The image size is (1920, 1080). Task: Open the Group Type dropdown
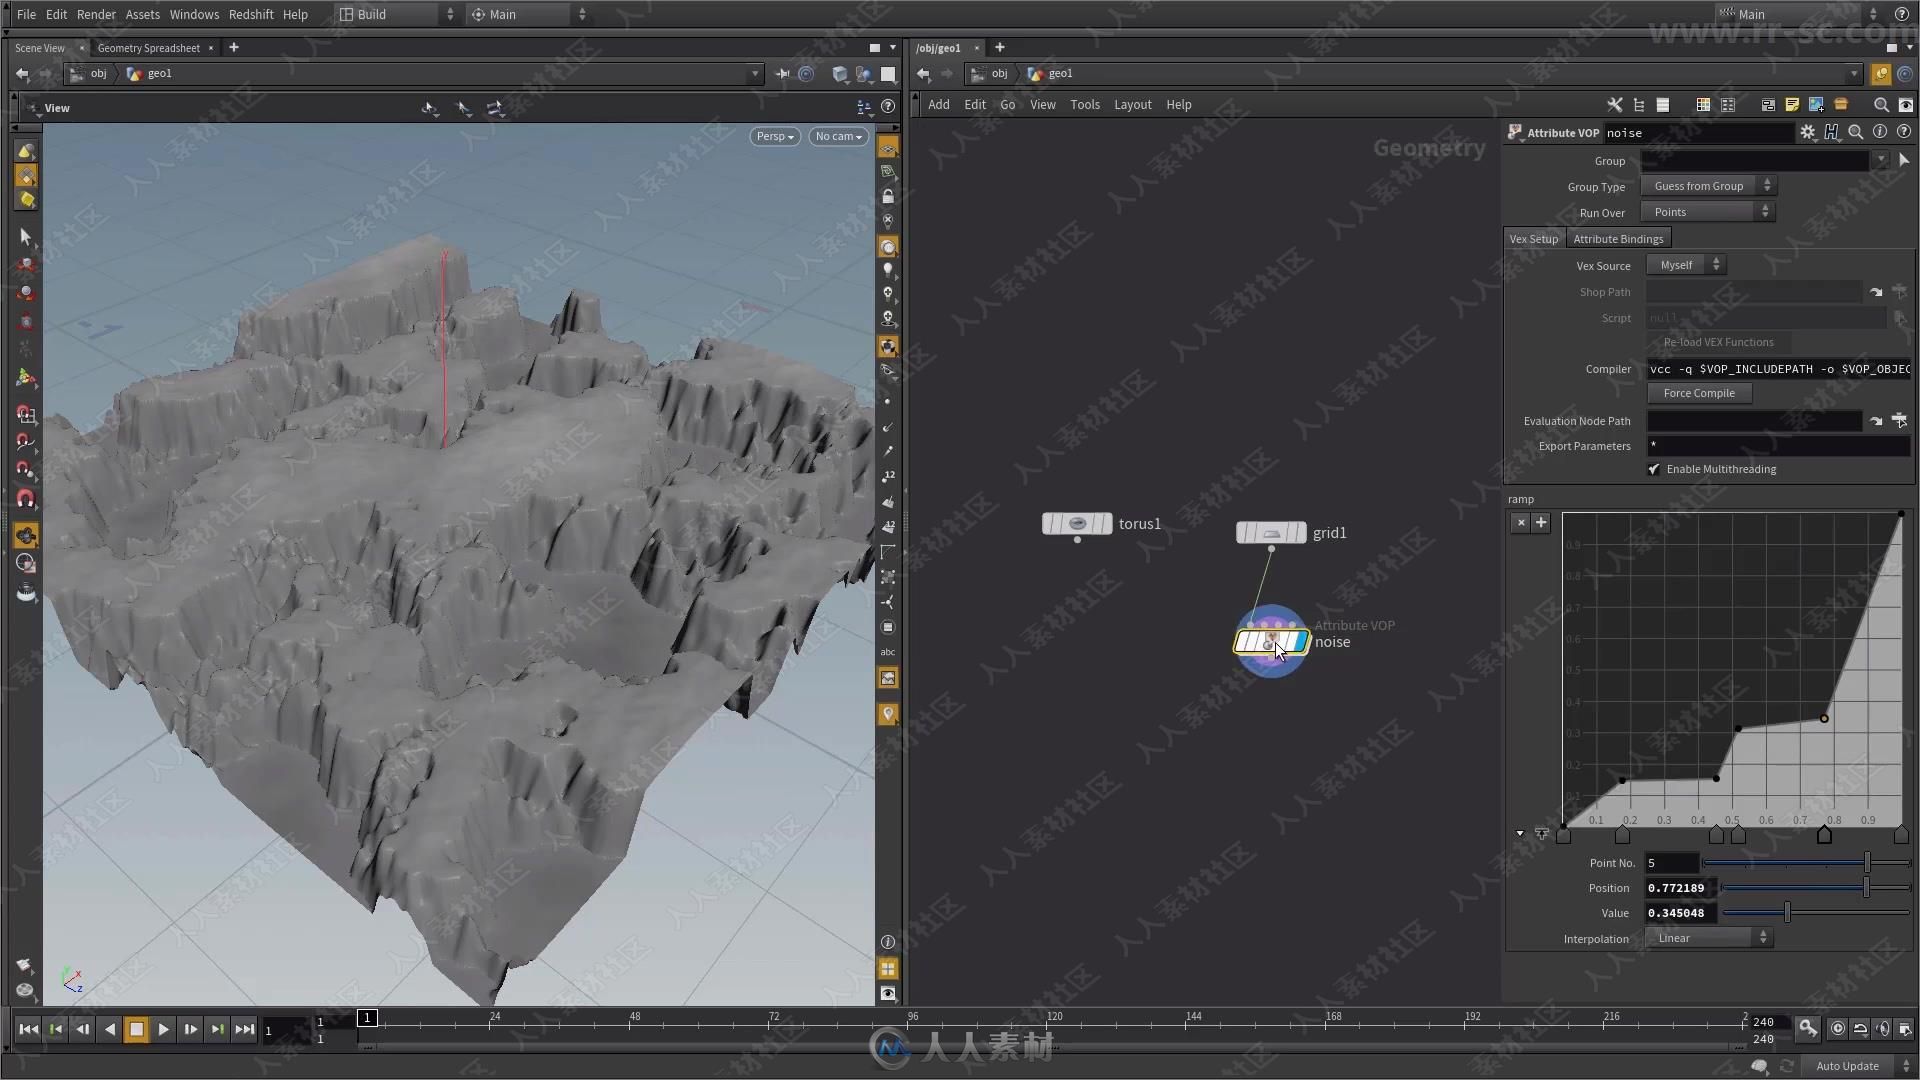coord(1709,185)
